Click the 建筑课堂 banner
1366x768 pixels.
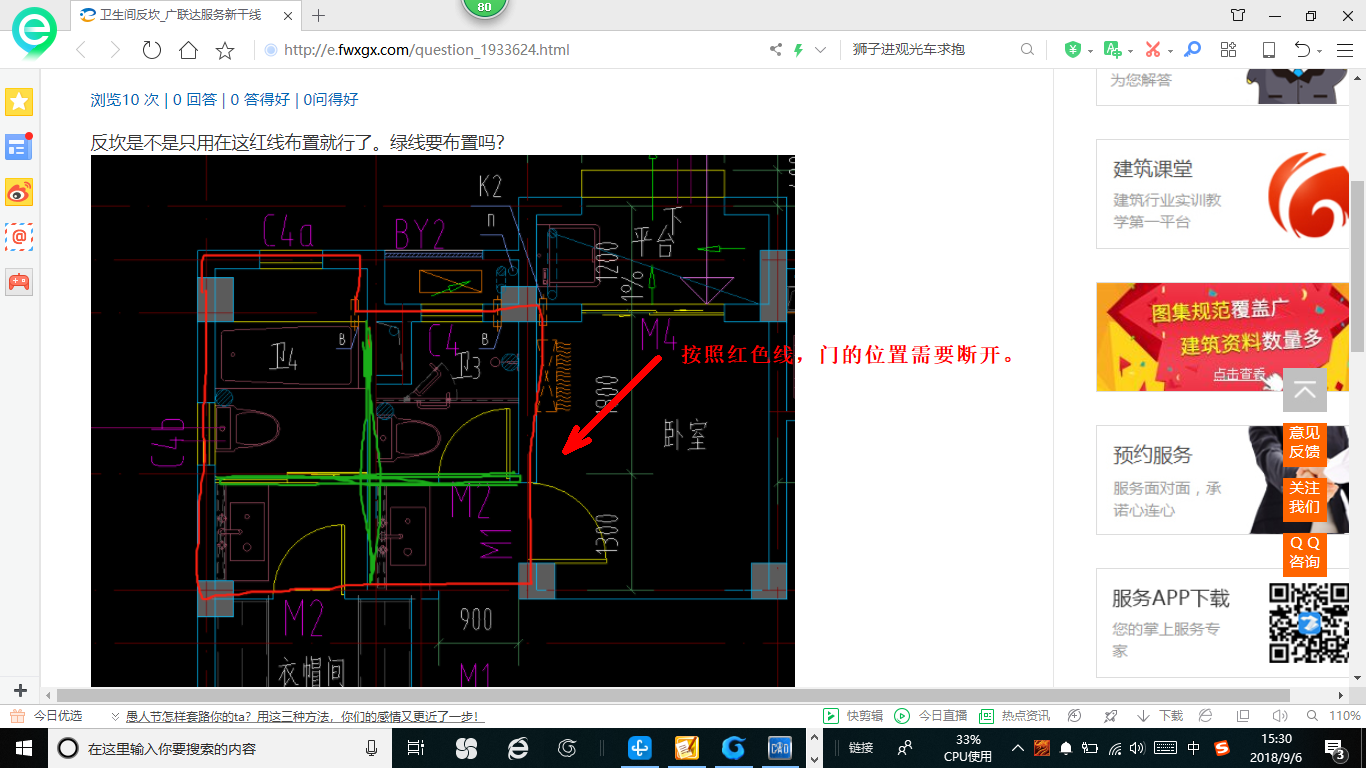(x=1223, y=194)
